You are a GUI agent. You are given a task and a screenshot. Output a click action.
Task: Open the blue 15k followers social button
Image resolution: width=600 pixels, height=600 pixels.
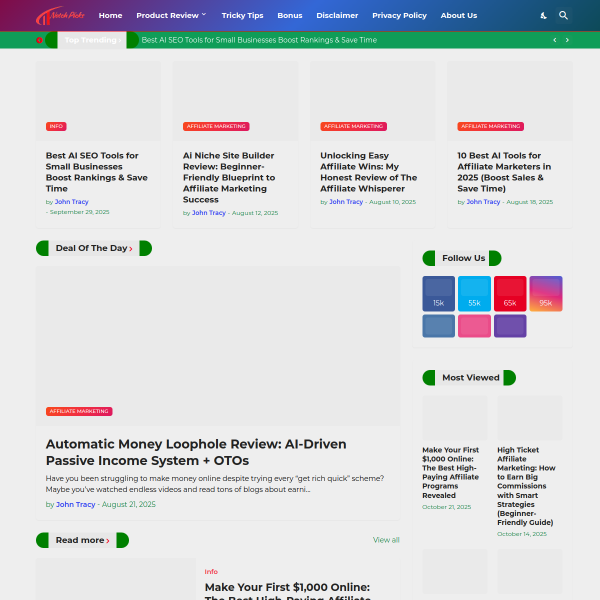[x=438, y=293]
